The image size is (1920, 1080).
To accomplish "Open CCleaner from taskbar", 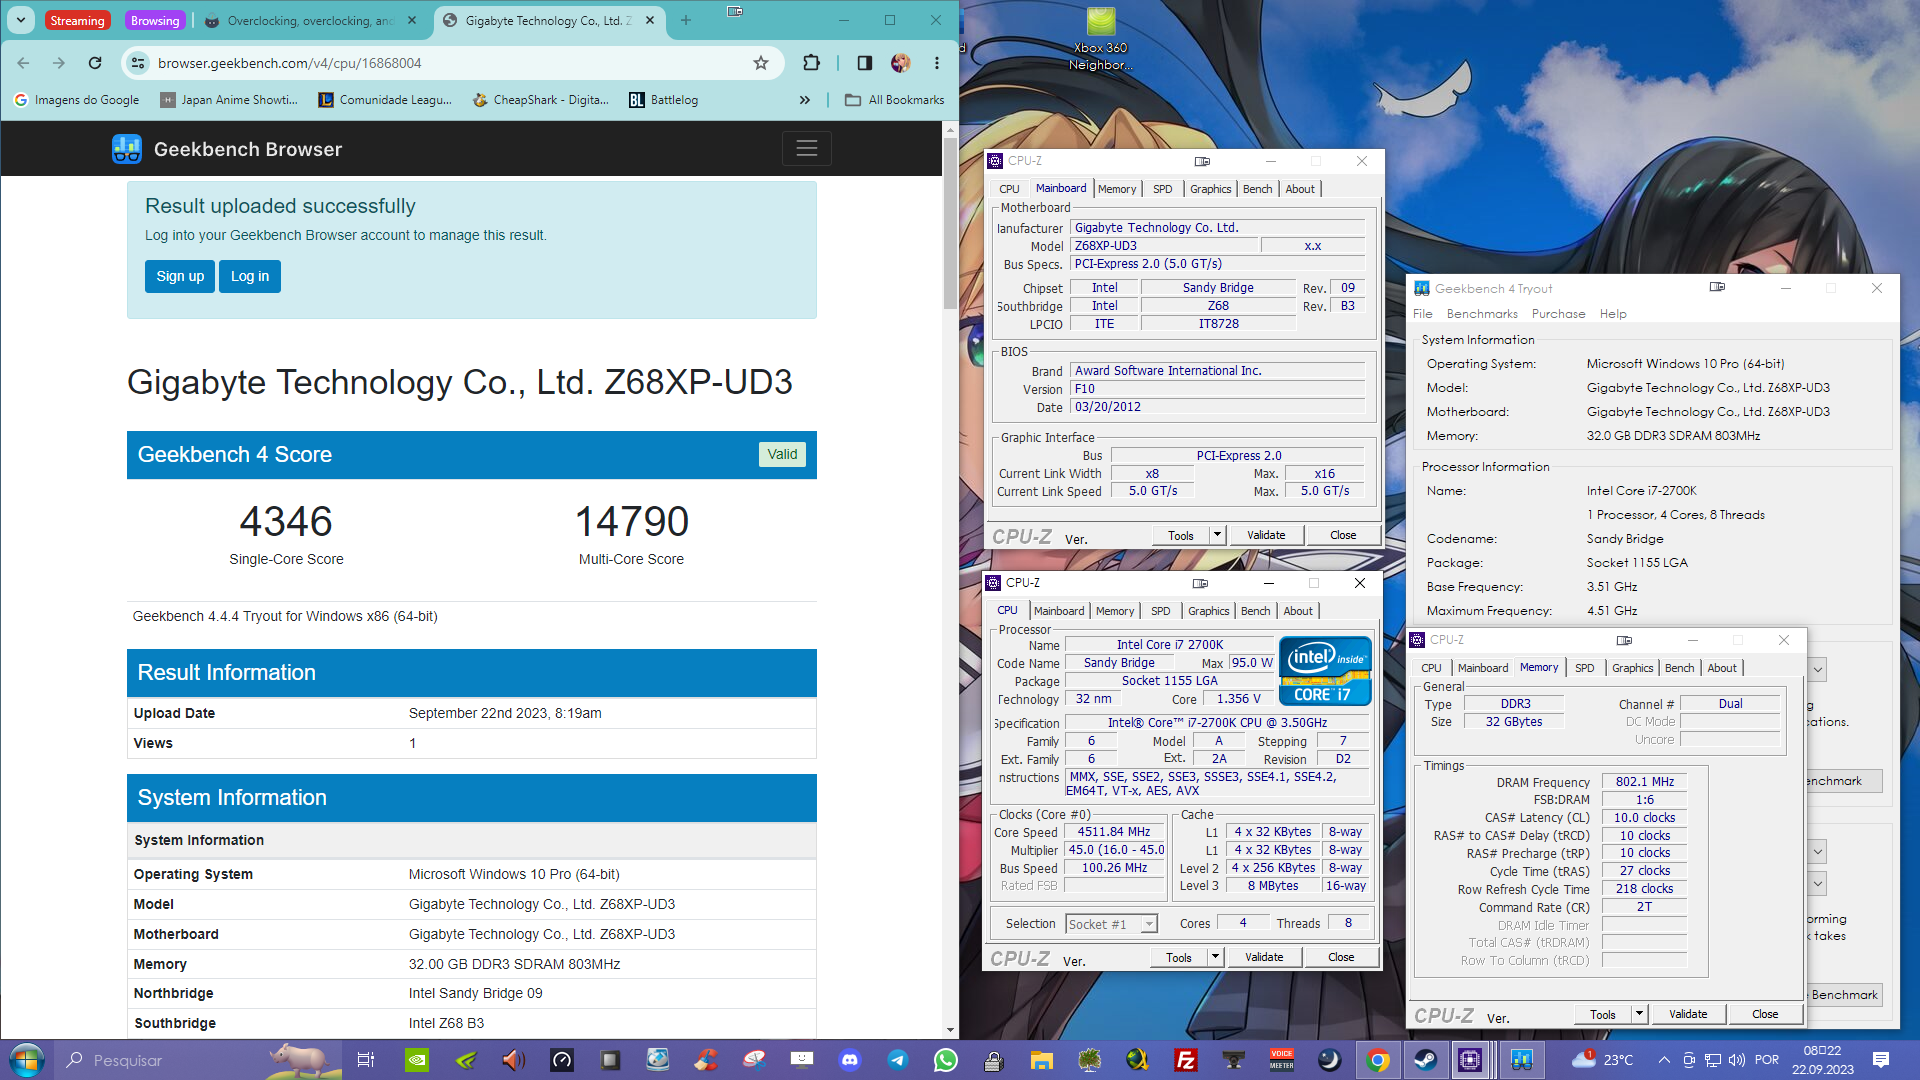I will point(706,1060).
